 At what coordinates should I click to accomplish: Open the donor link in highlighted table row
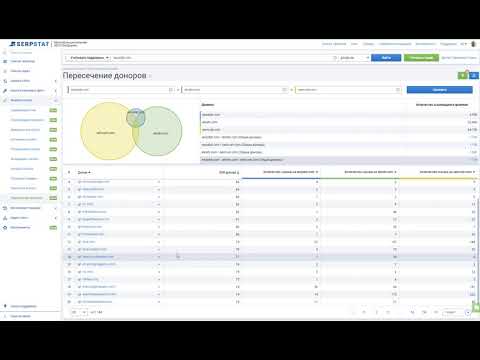(97, 257)
